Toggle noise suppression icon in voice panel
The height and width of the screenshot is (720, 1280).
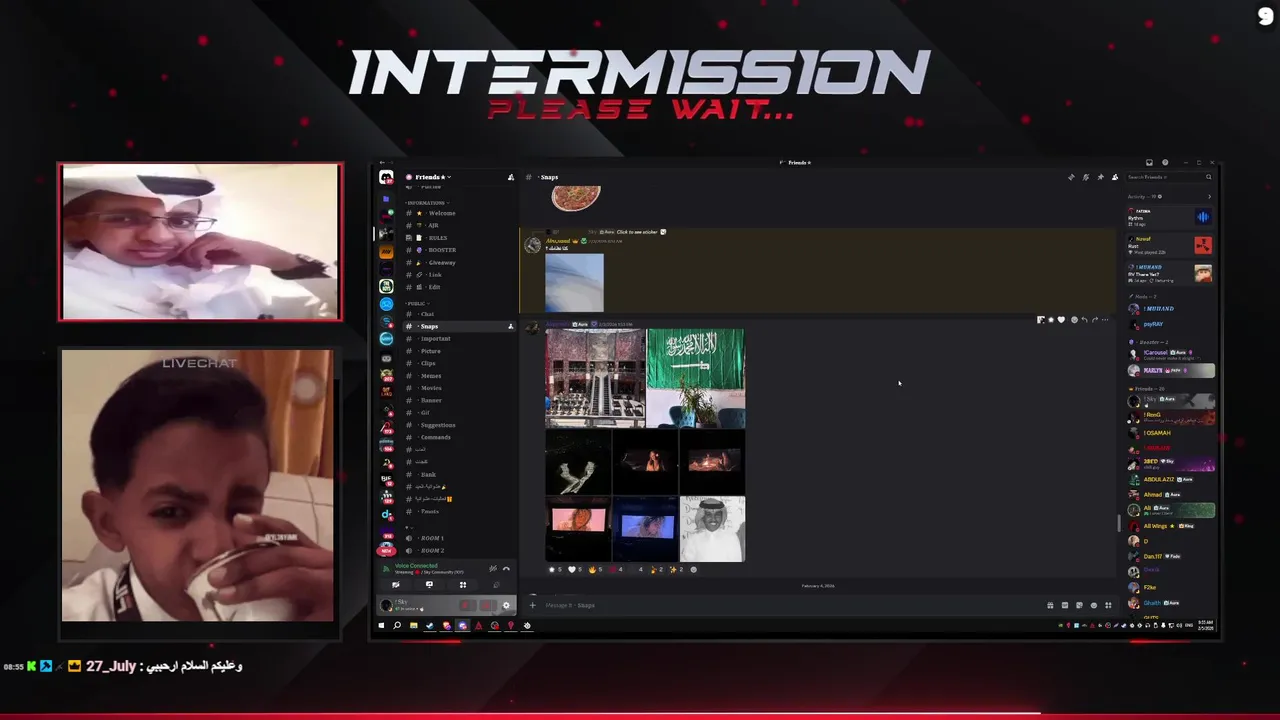(x=493, y=568)
